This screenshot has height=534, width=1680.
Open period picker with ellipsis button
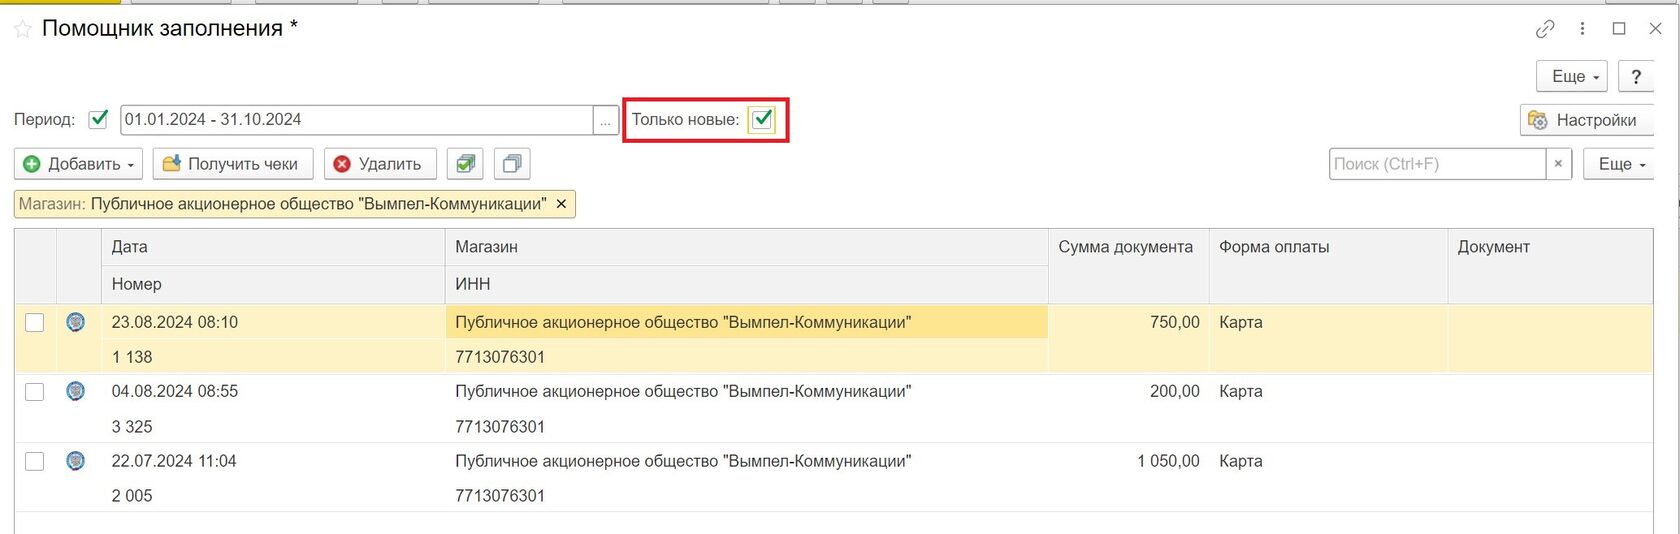pos(605,120)
